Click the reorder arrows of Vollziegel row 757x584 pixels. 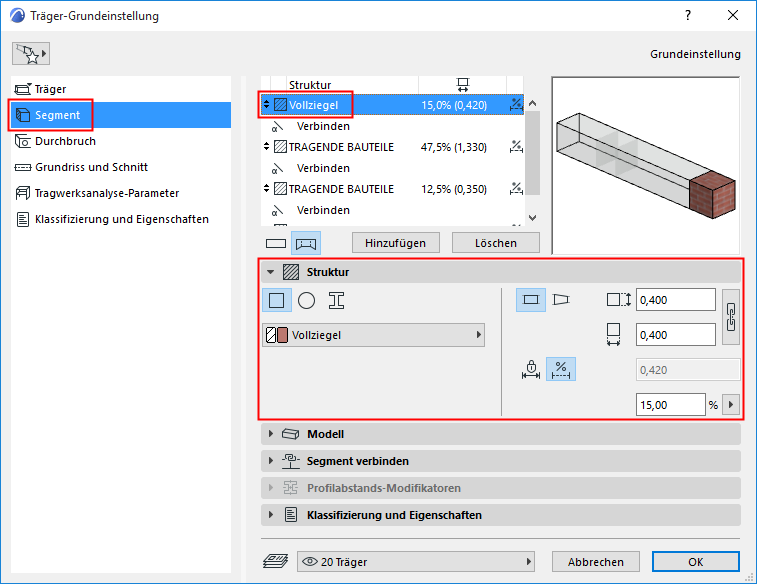[266, 104]
